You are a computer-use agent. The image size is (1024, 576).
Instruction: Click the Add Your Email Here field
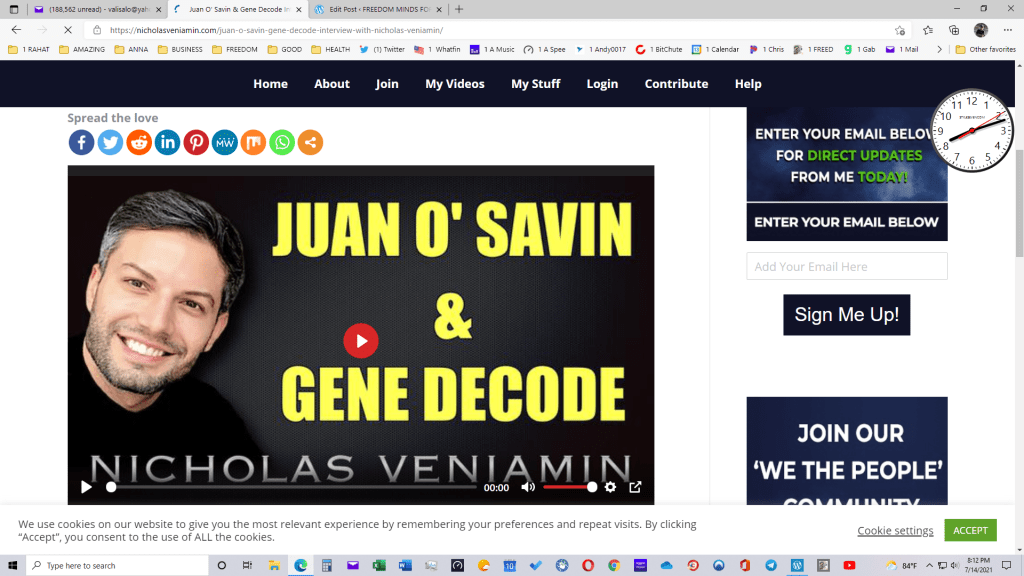846,267
